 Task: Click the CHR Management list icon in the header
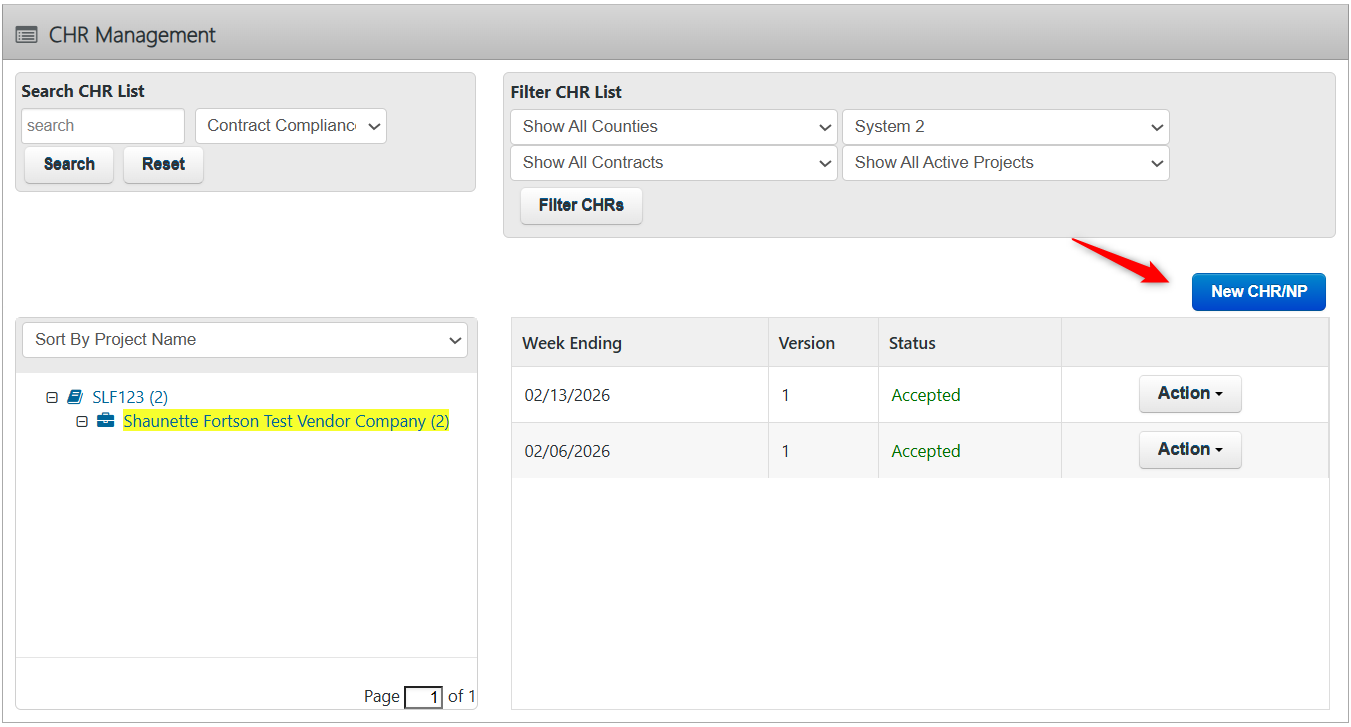[x=26, y=32]
